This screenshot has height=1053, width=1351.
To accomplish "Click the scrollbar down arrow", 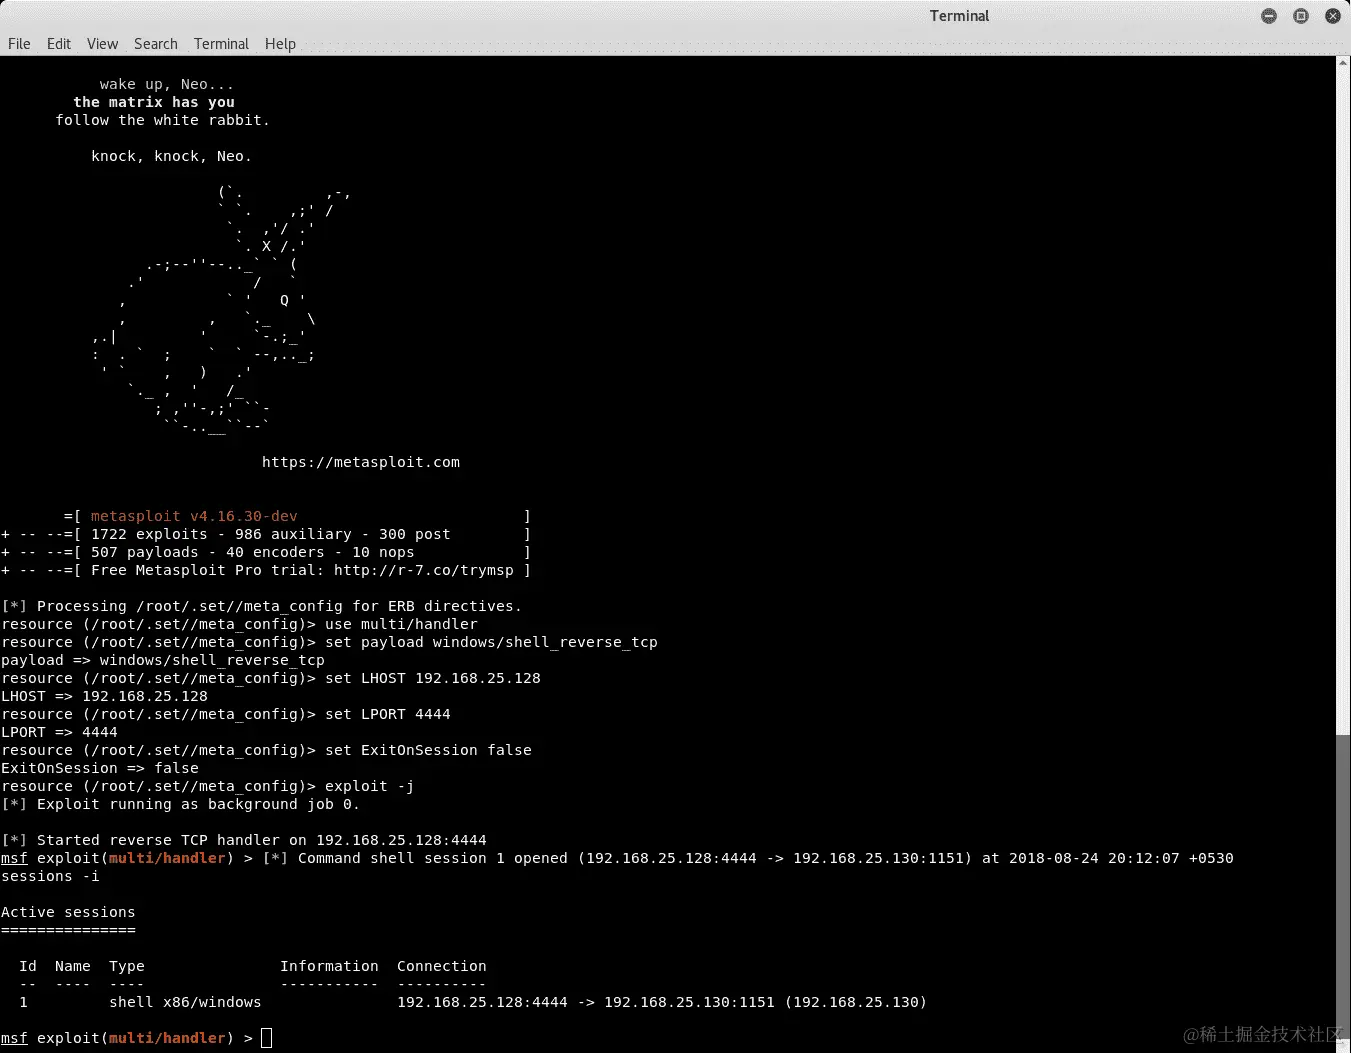I will (1343, 1046).
